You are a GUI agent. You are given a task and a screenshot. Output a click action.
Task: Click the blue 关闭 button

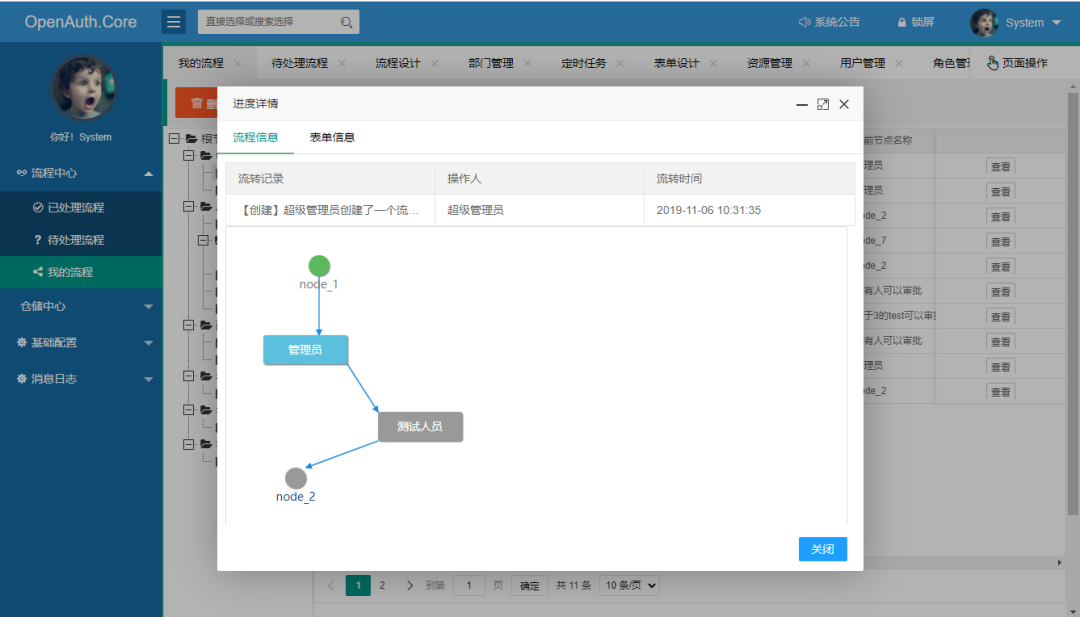pyautogui.click(x=822, y=549)
